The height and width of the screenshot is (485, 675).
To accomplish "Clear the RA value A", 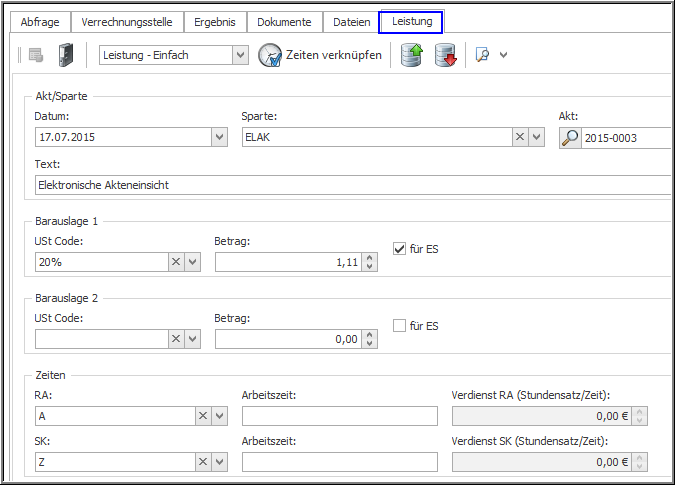I will 203,416.
